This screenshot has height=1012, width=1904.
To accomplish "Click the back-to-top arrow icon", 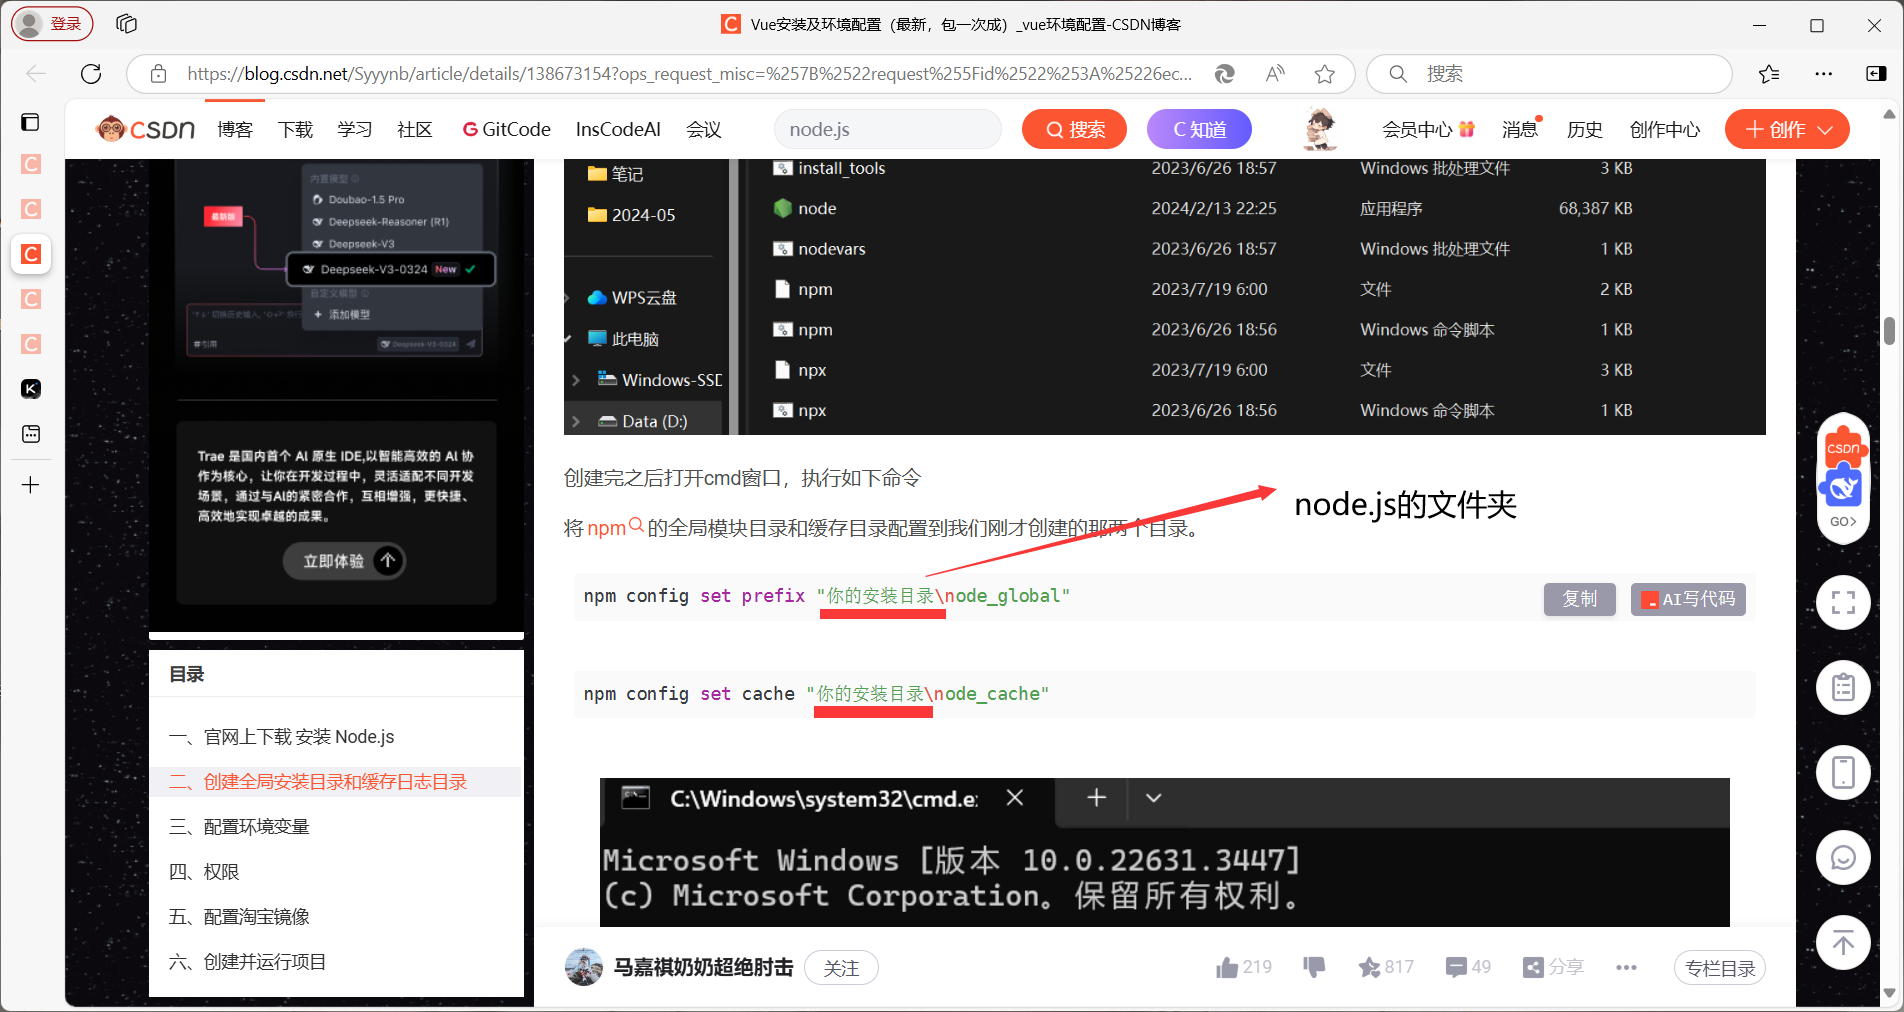I will (1843, 943).
